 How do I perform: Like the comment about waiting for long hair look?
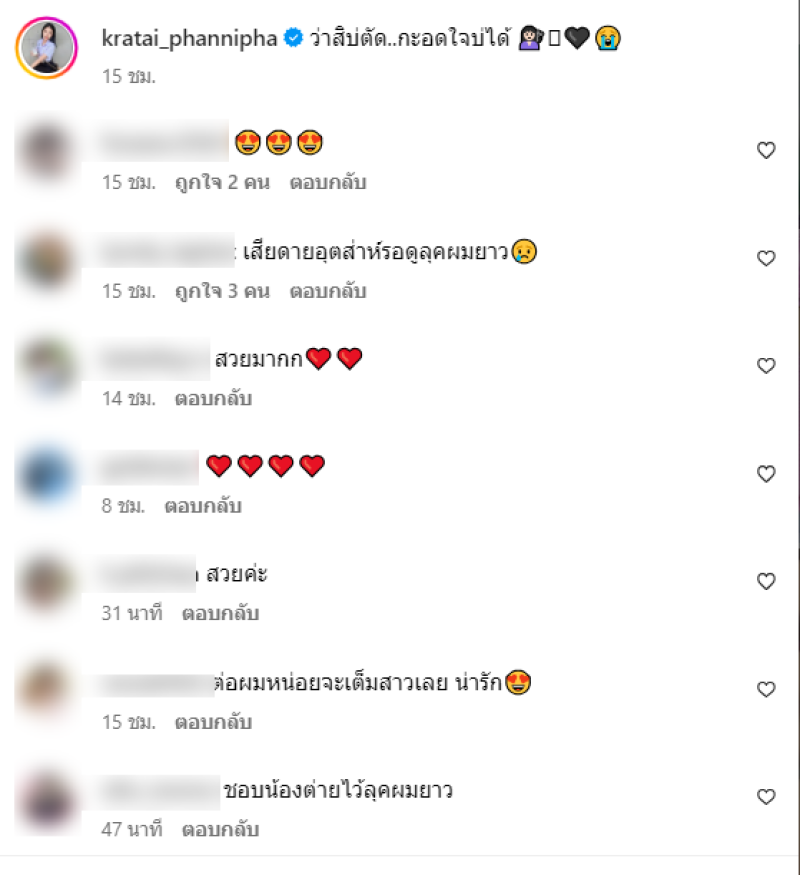pos(766,258)
